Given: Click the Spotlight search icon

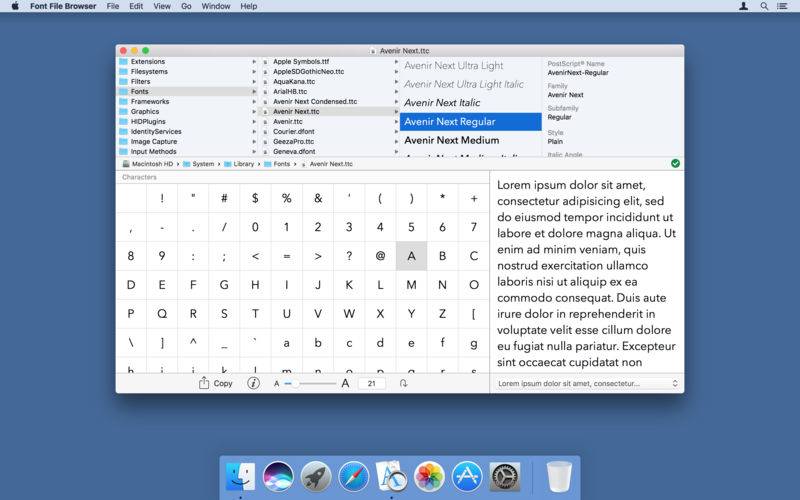Looking at the screenshot, I should click(764, 6).
